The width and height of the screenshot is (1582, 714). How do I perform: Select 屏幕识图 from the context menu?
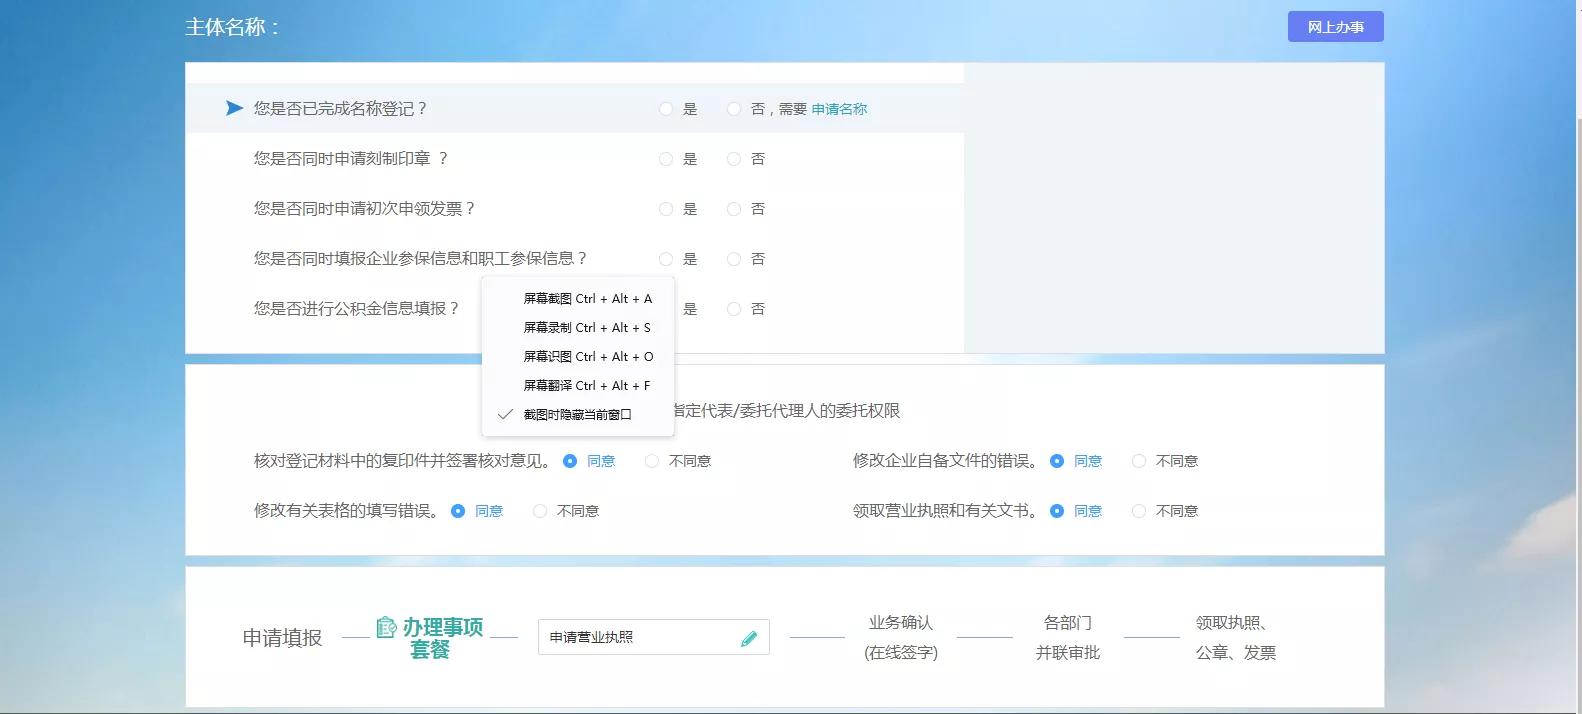(x=587, y=356)
